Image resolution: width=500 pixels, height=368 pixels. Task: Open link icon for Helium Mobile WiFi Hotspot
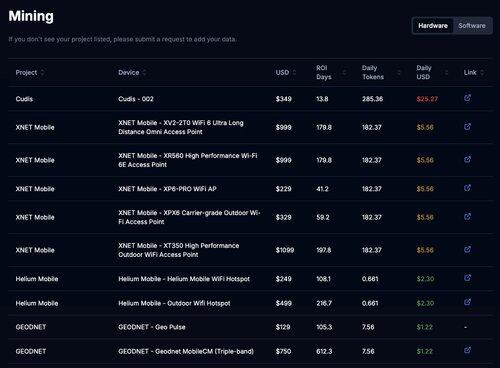[467, 277]
